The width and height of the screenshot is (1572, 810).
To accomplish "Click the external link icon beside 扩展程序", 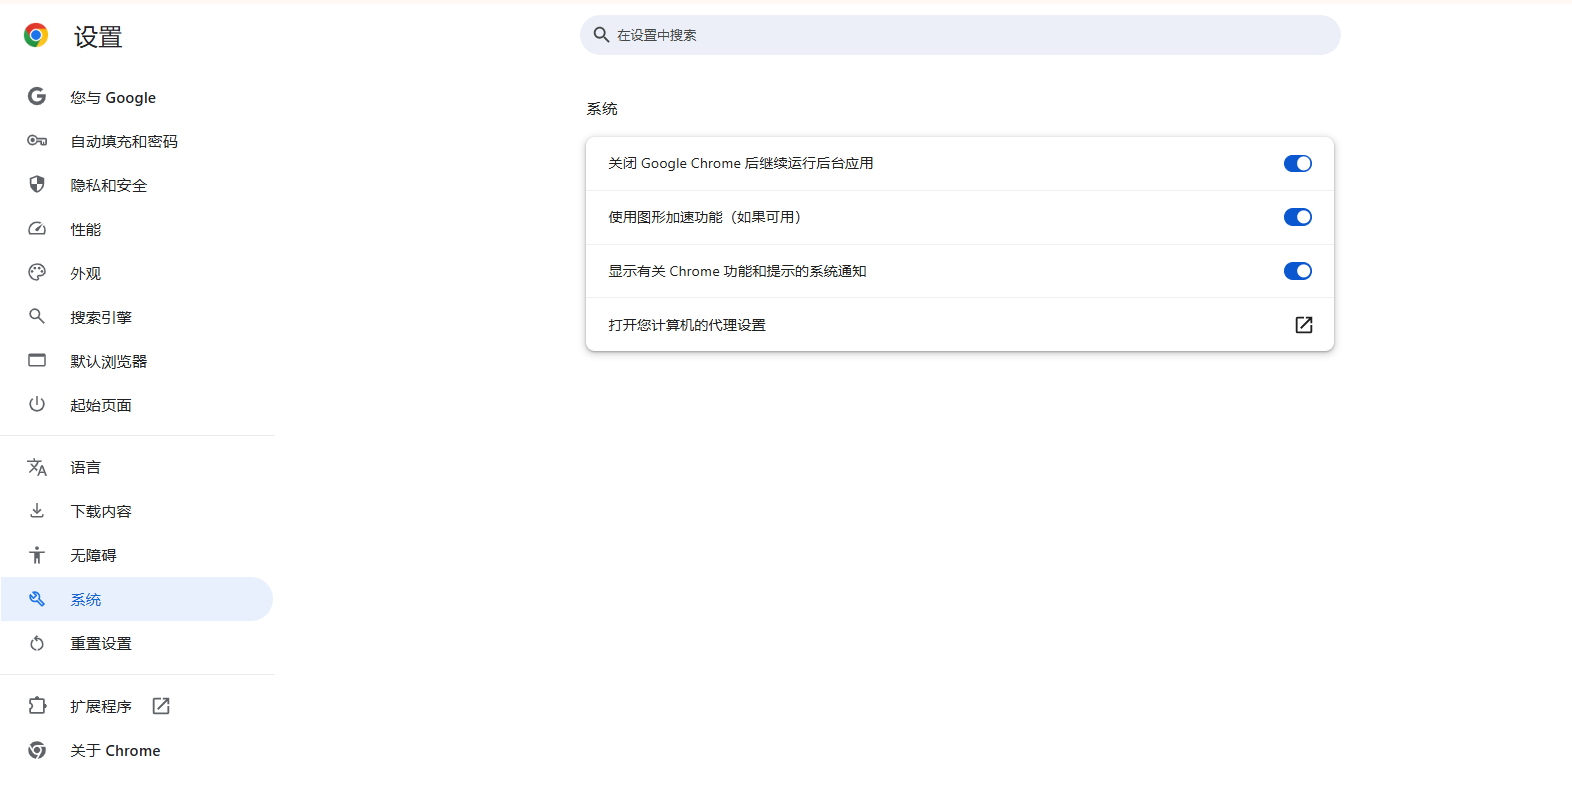I will point(161,706).
